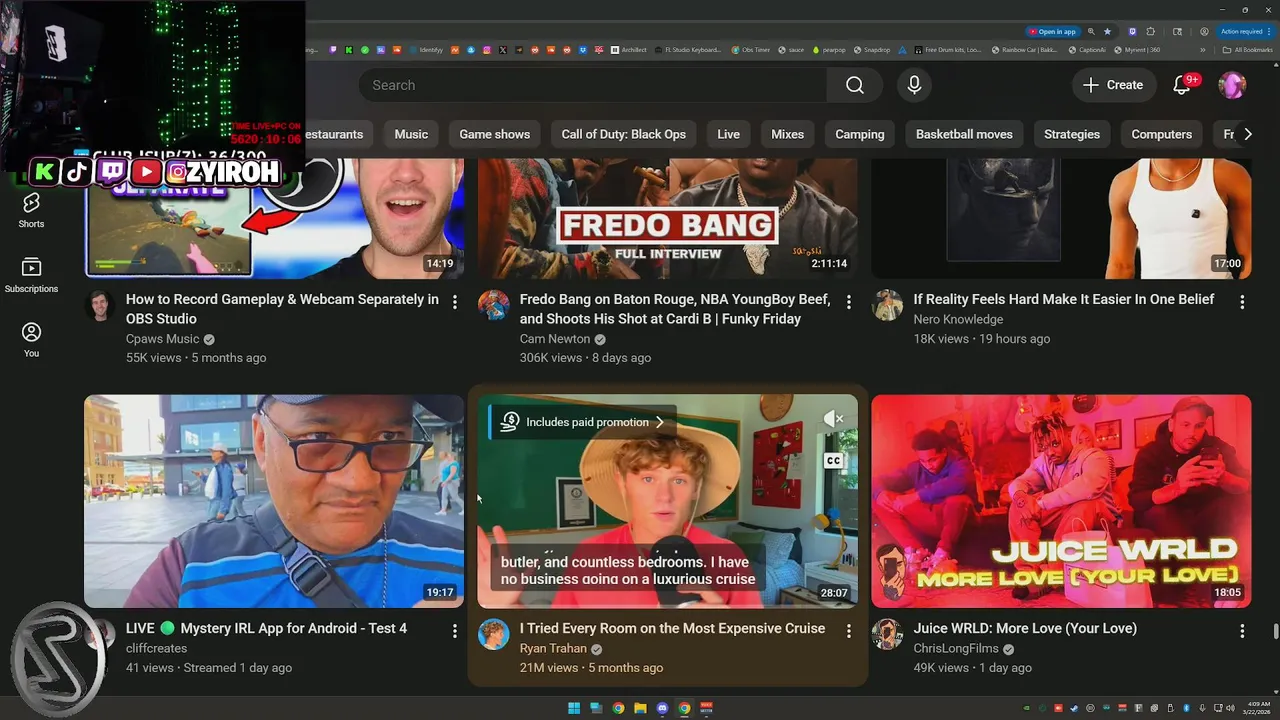Screen dimensions: 1280x720
Task: Expand the paid promotion notice
Action: click(583, 422)
